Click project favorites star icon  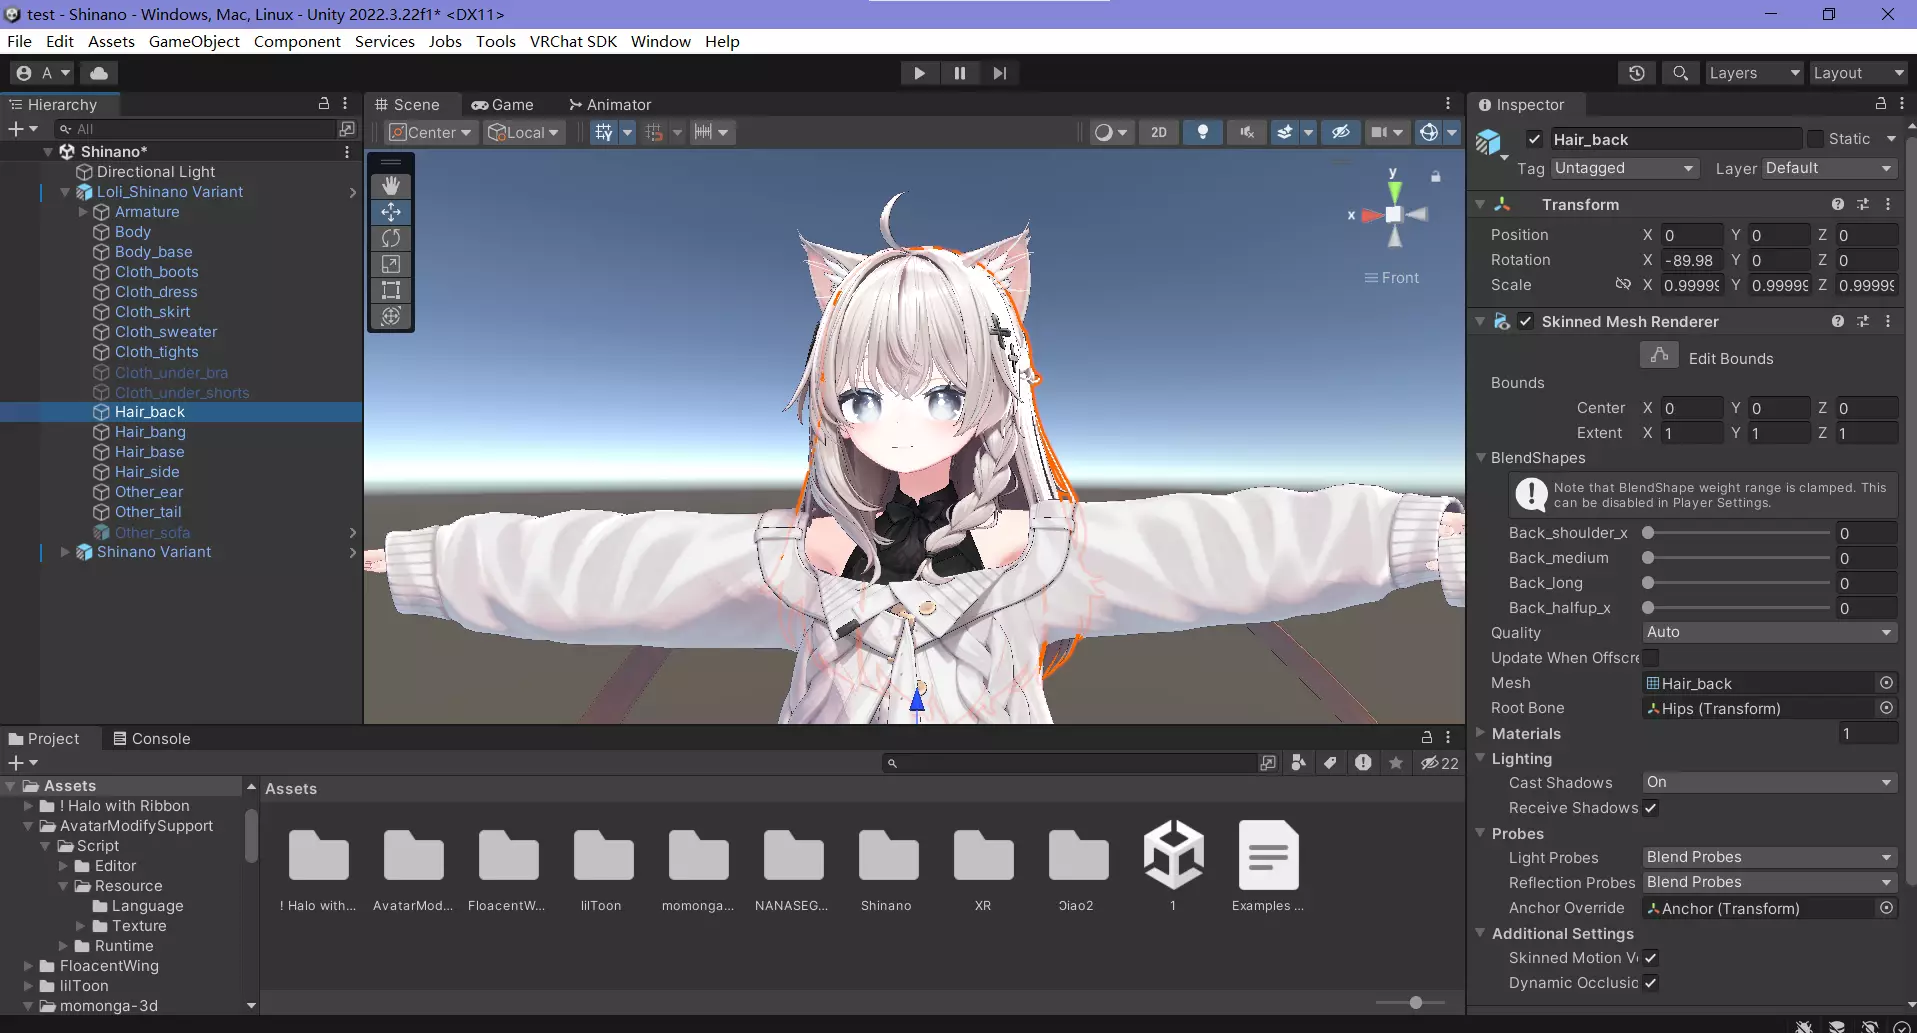[1396, 763]
